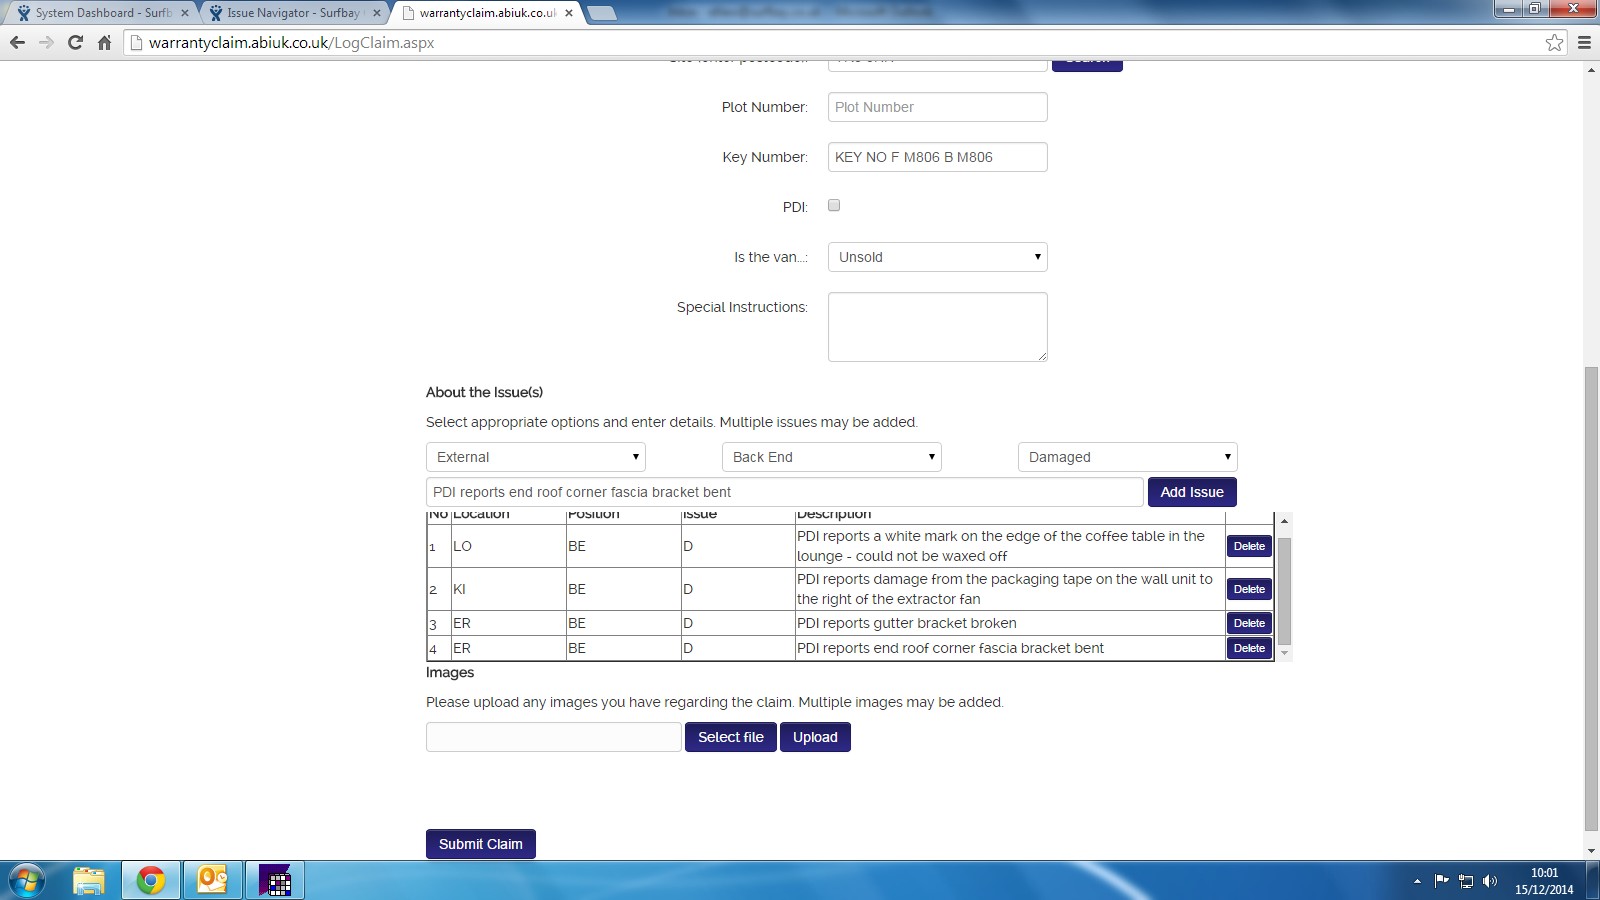Close the warrantyclaim tab

coord(569,13)
